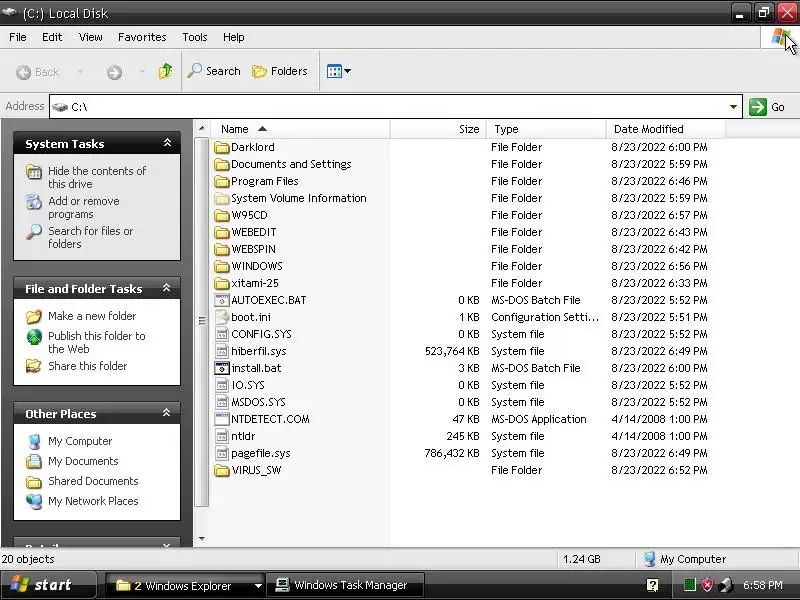Screen dimensions: 800x600
Task: Open My Network Places link
Action: pyautogui.click(x=93, y=501)
